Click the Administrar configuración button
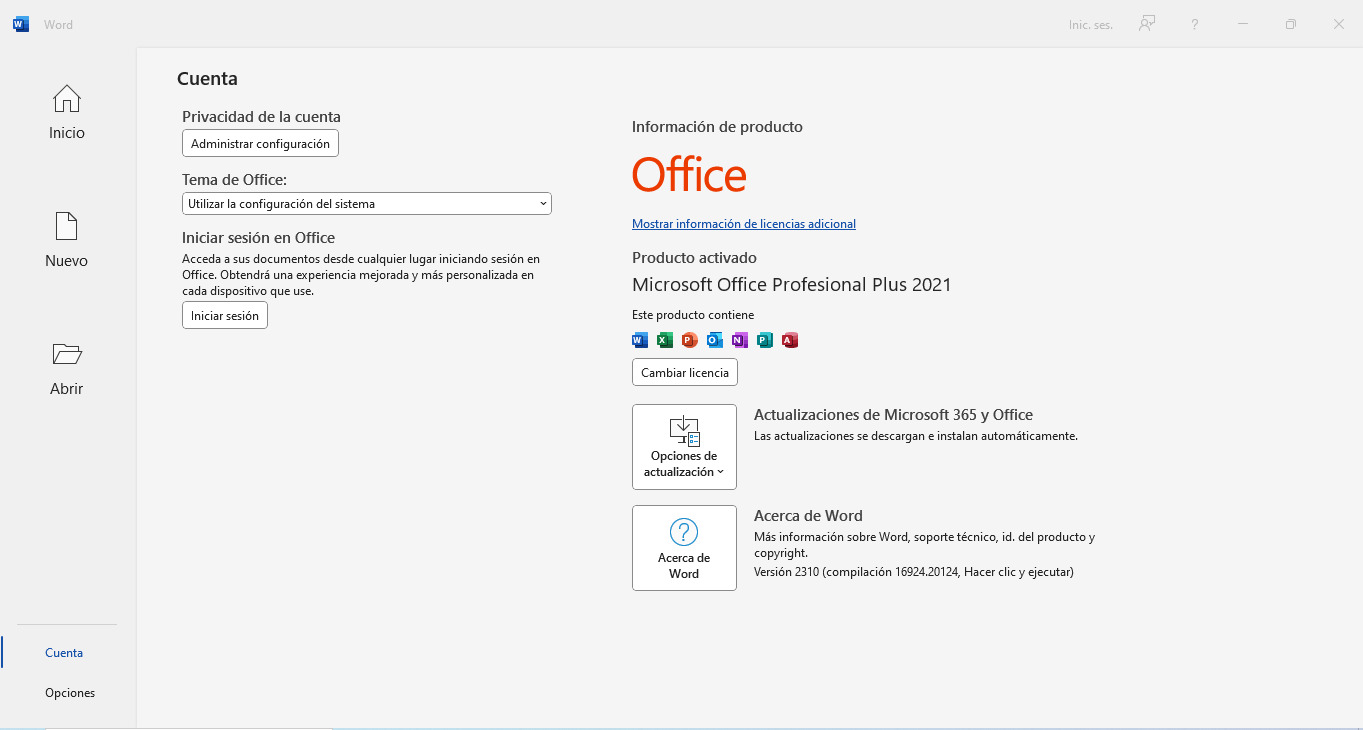Image resolution: width=1363 pixels, height=730 pixels. [260, 143]
